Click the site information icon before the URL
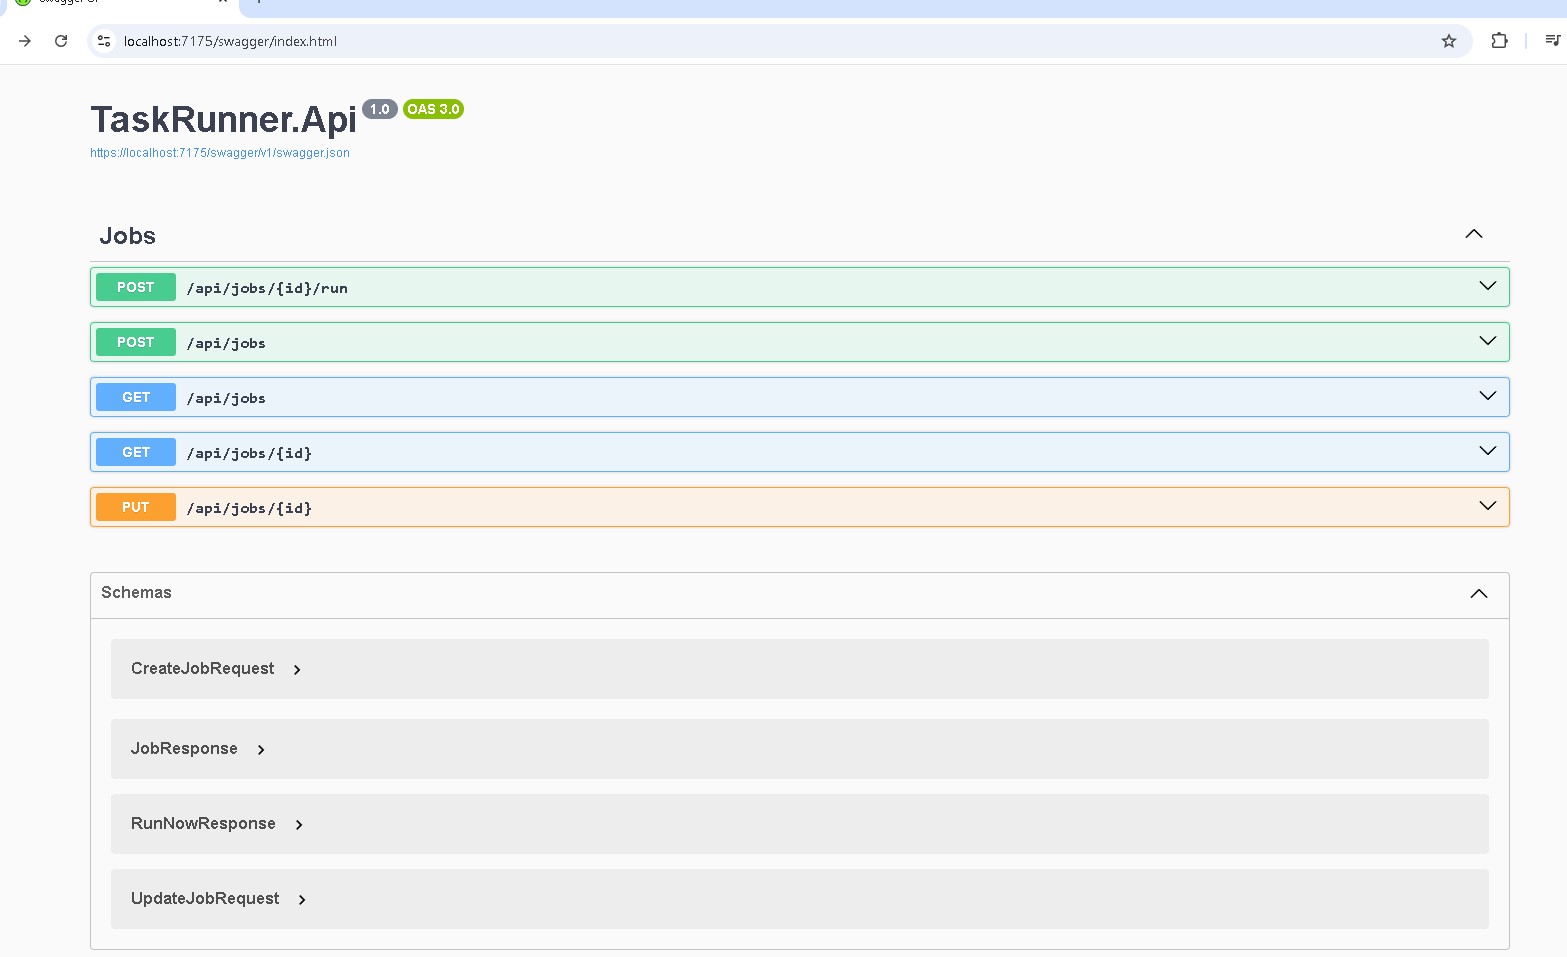 point(103,41)
